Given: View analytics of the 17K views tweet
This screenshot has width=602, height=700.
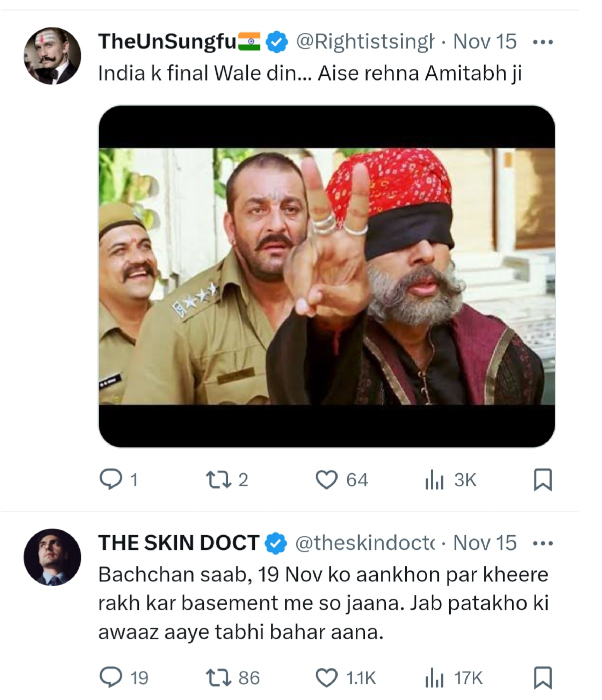Looking at the screenshot, I should pos(435,677).
